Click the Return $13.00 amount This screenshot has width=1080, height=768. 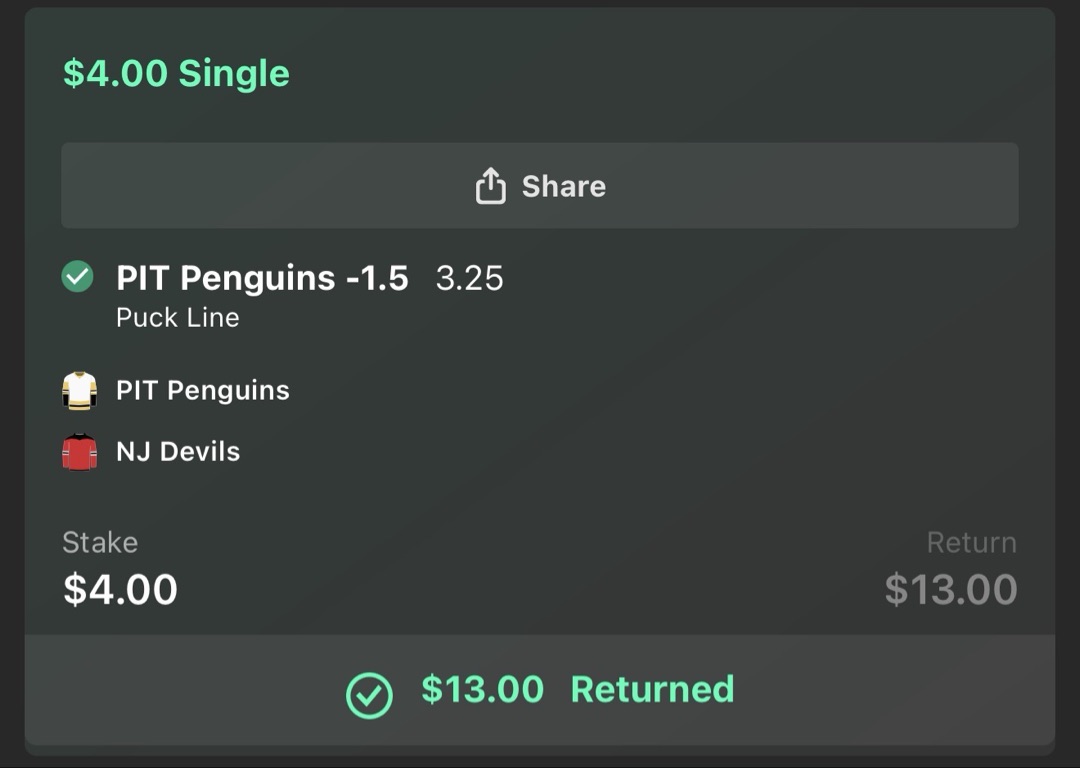pyautogui.click(x=950, y=589)
